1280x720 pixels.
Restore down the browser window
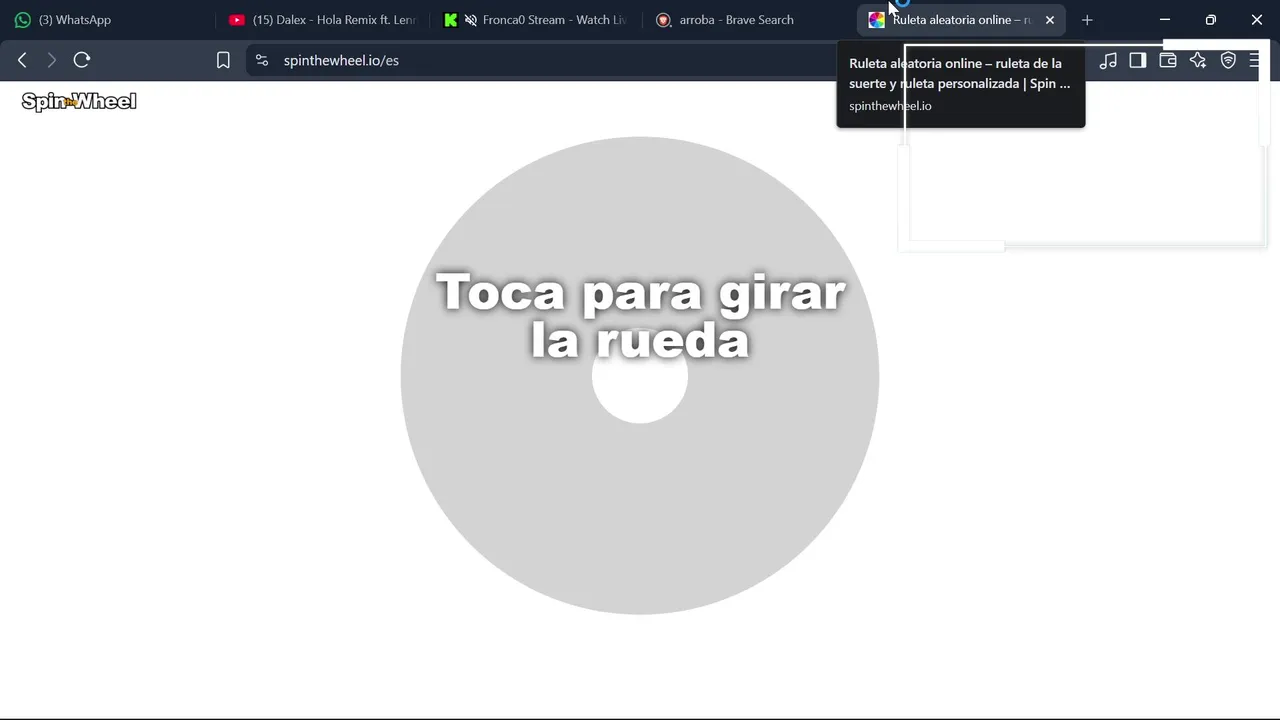[x=1211, y=20]
